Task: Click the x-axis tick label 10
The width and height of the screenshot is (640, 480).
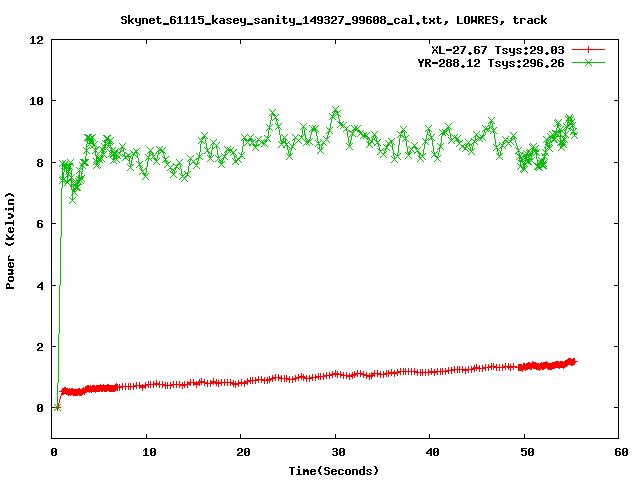Action: [x=146, y=452]
